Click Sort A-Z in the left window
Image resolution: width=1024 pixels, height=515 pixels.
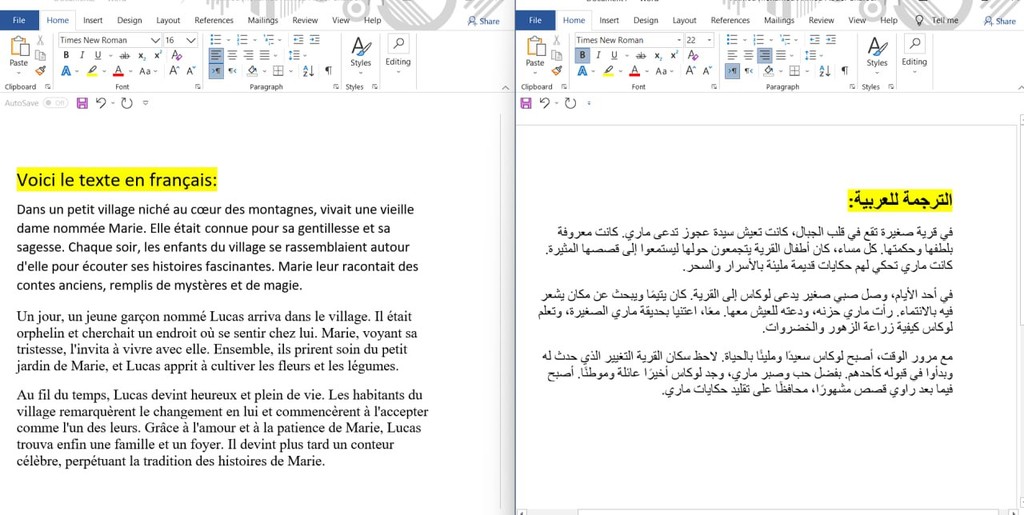click(x=309, y=71)
